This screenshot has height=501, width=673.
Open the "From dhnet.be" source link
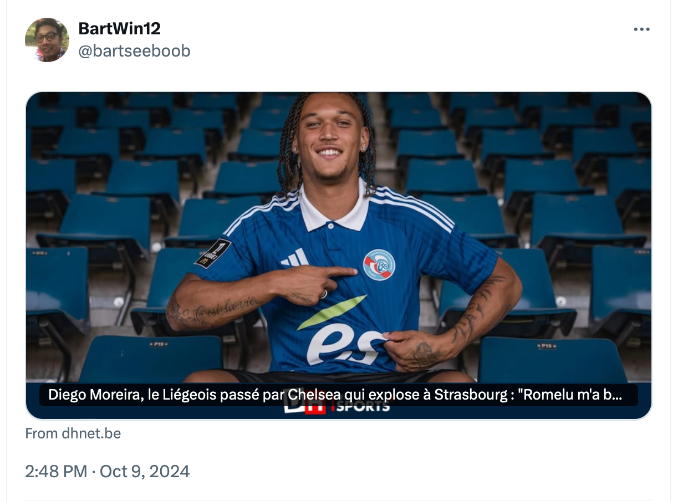[73, 433]
